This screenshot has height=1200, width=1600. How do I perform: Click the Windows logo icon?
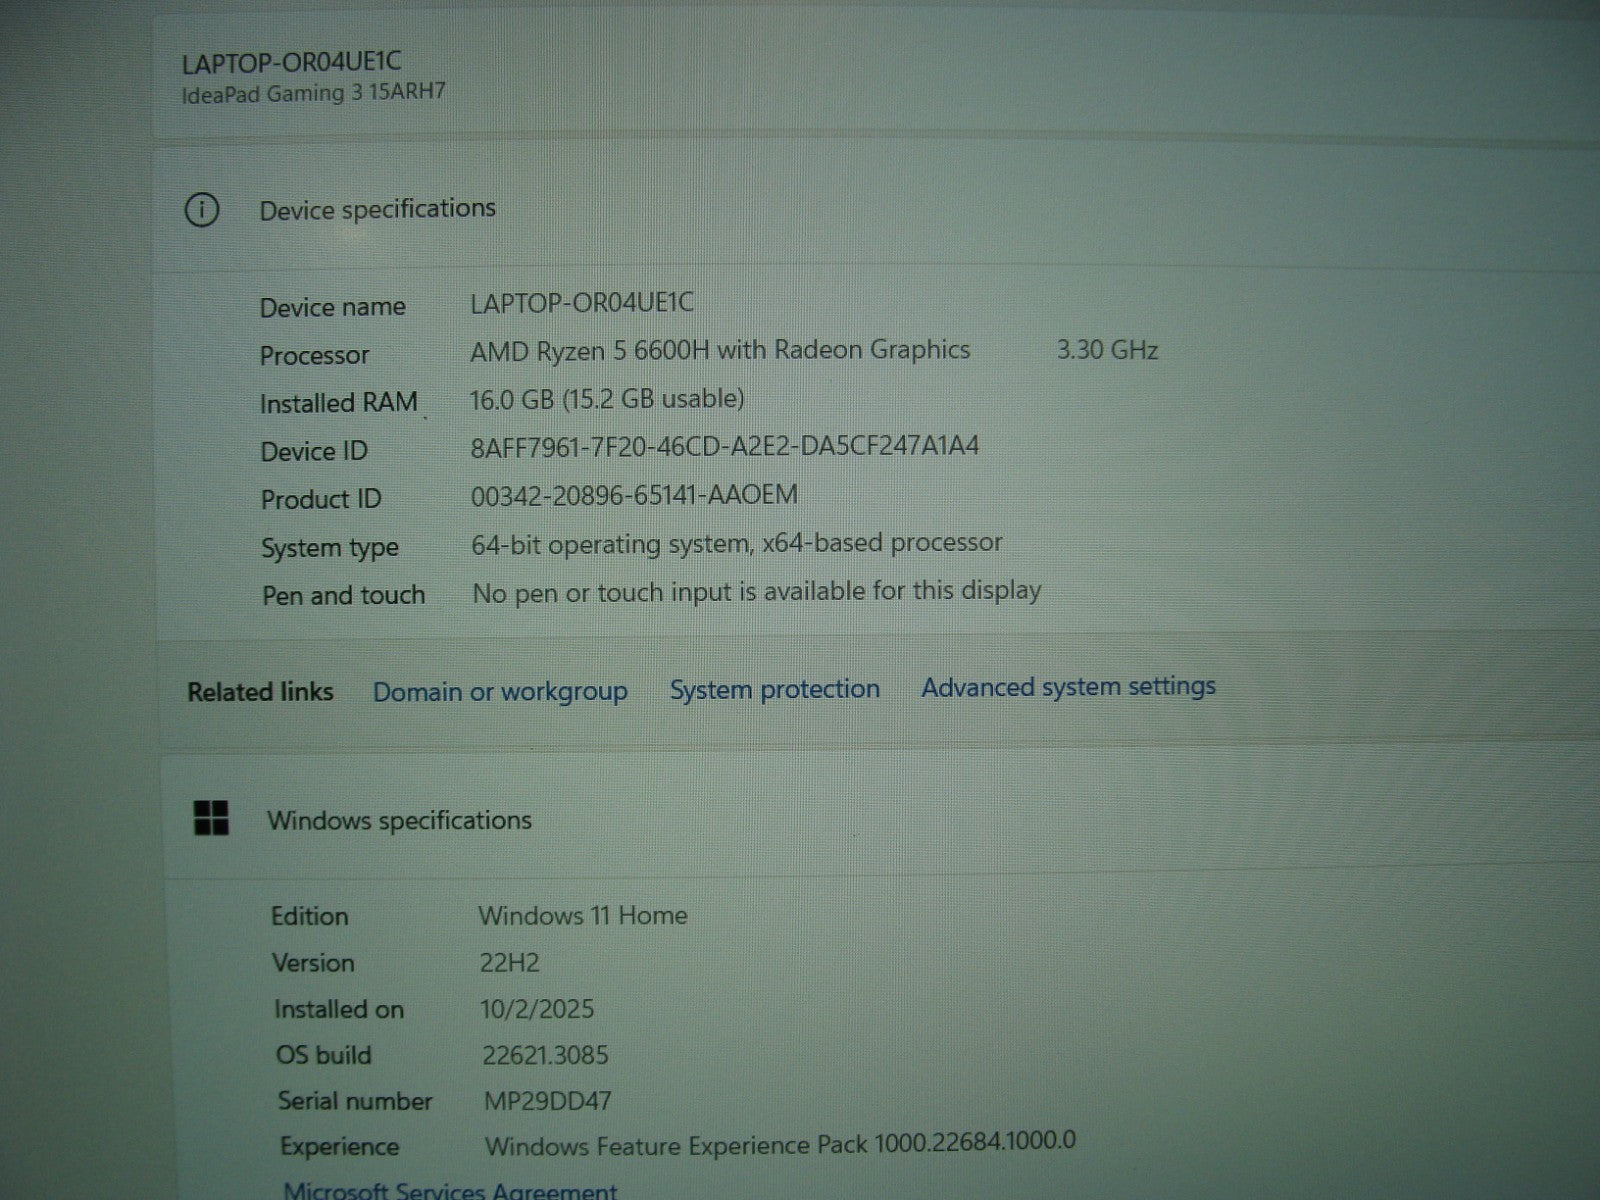(211, 818)
